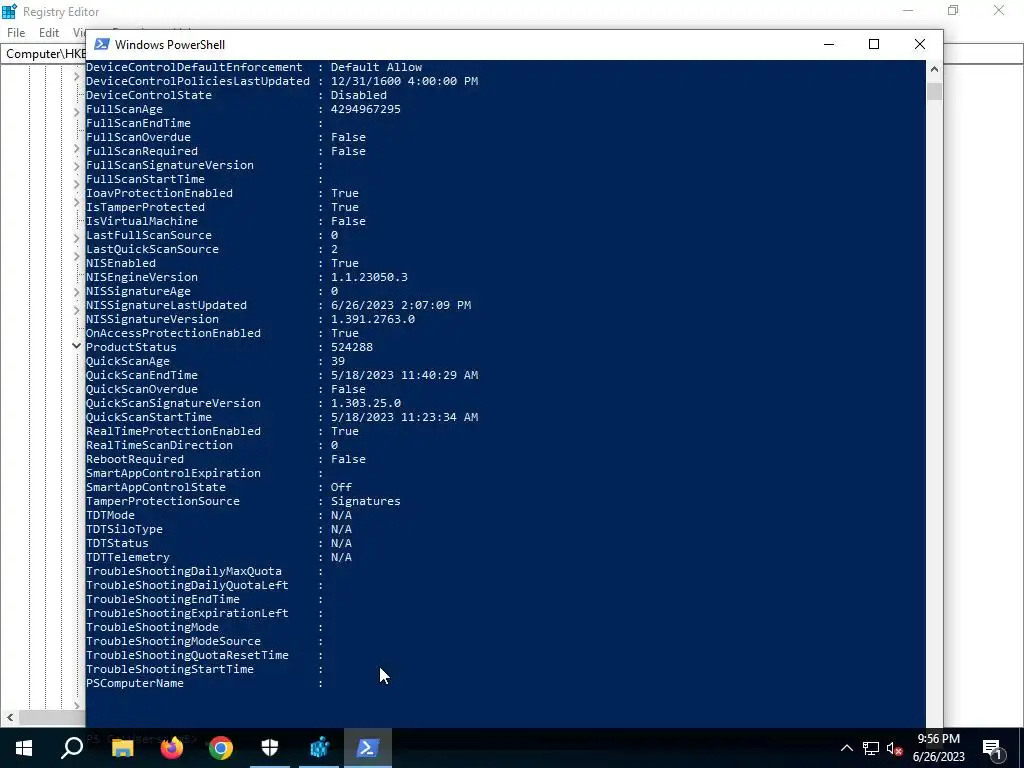Viewport: 1024px width, 768px height.
Task: Select the PowerShell taskbar icon
Action: click(x=368, y=748)
